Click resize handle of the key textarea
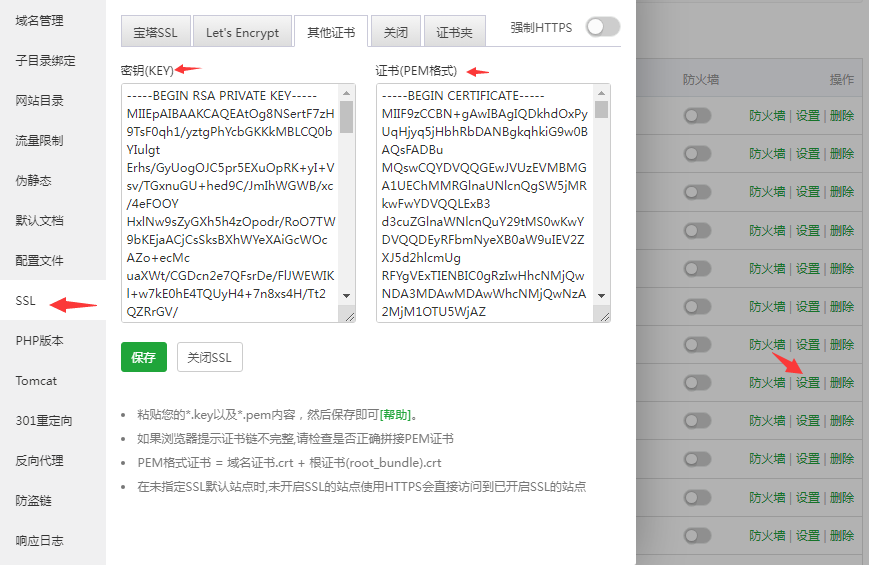Viewport: 869px width, 565px height. click(x=347, y=315)
